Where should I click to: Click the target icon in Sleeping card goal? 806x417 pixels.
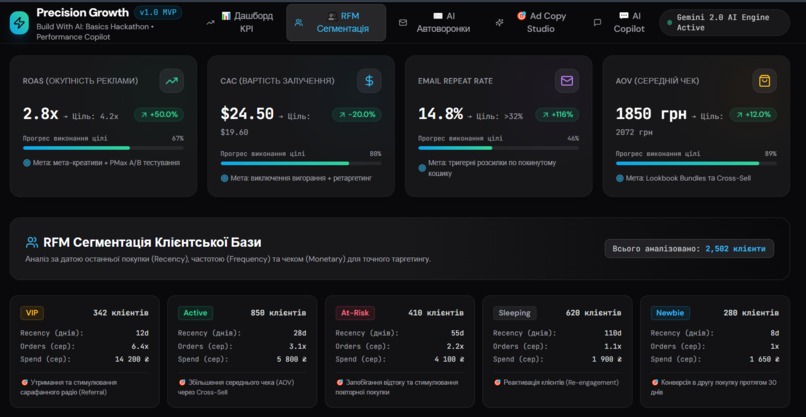[x=497, y=383]
